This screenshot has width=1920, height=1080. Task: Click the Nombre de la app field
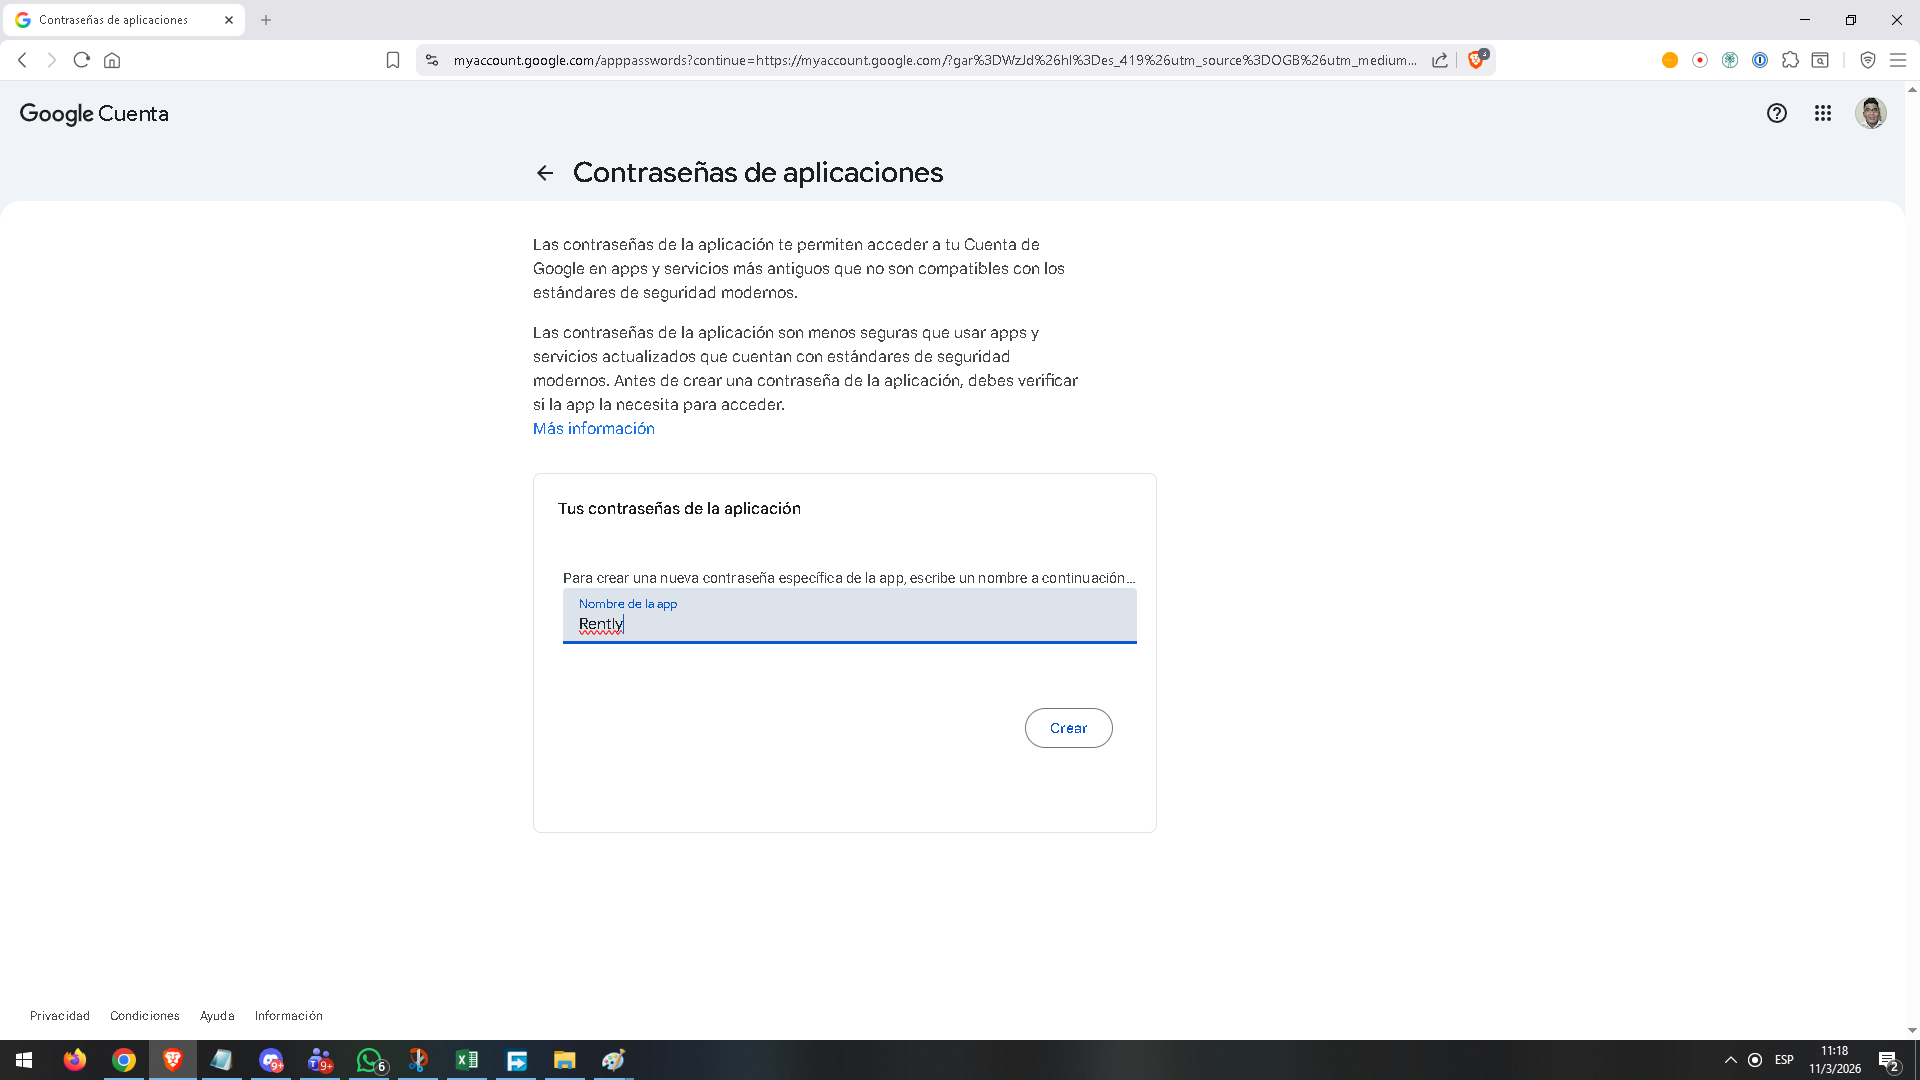tap(849, 617)
